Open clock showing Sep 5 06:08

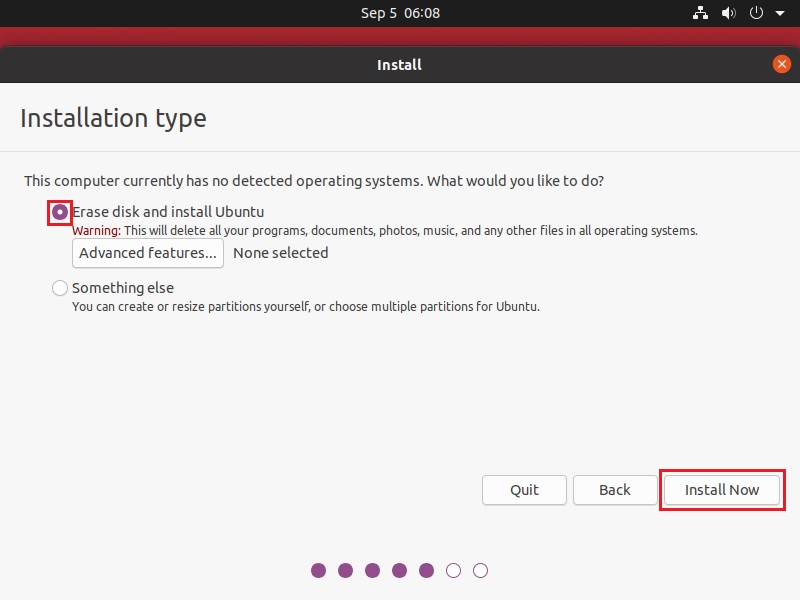click(400, 13)
